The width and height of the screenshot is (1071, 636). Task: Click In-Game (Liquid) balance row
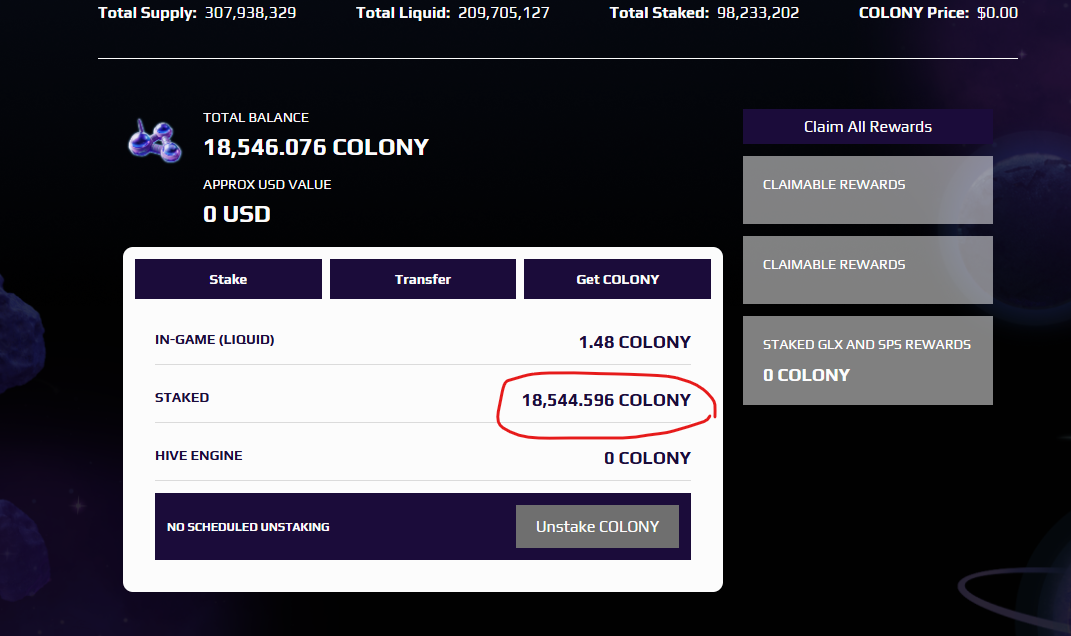point(423,341)
